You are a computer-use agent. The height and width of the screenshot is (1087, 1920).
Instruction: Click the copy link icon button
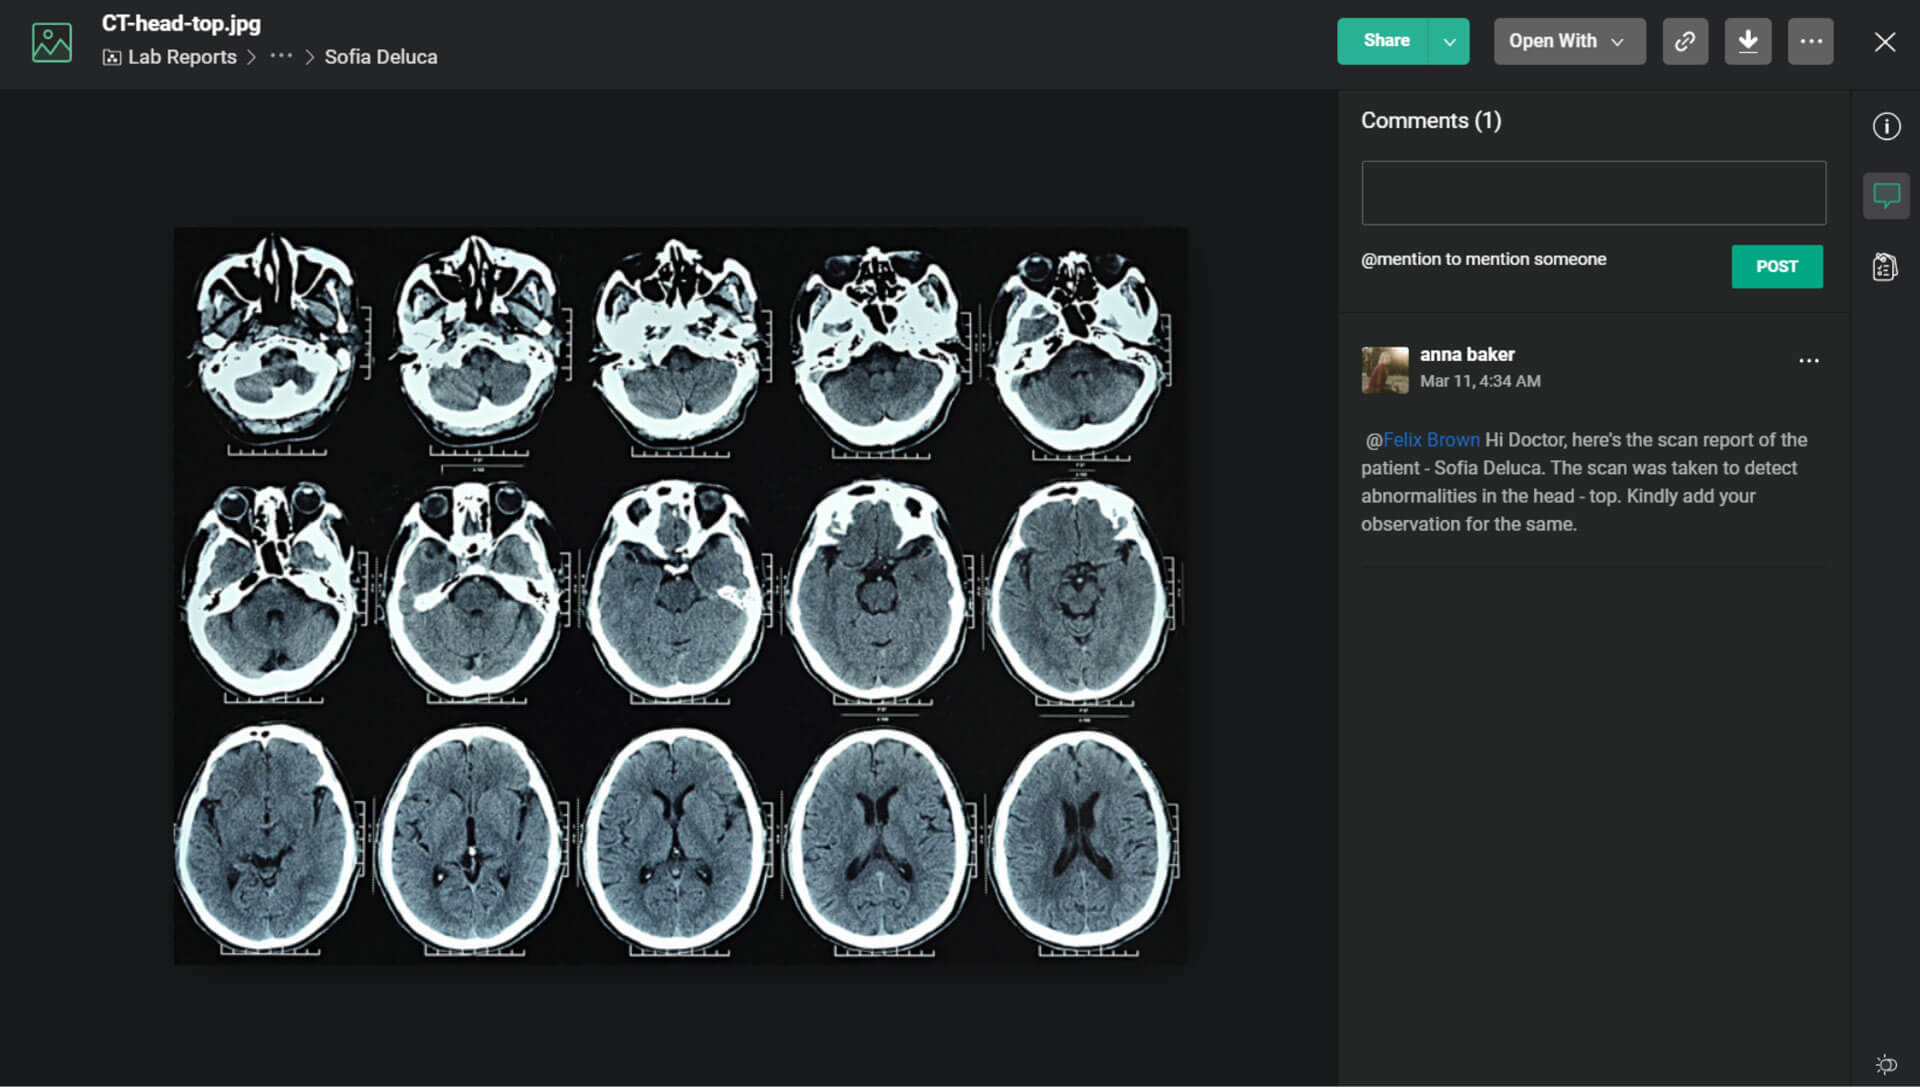1685,41
